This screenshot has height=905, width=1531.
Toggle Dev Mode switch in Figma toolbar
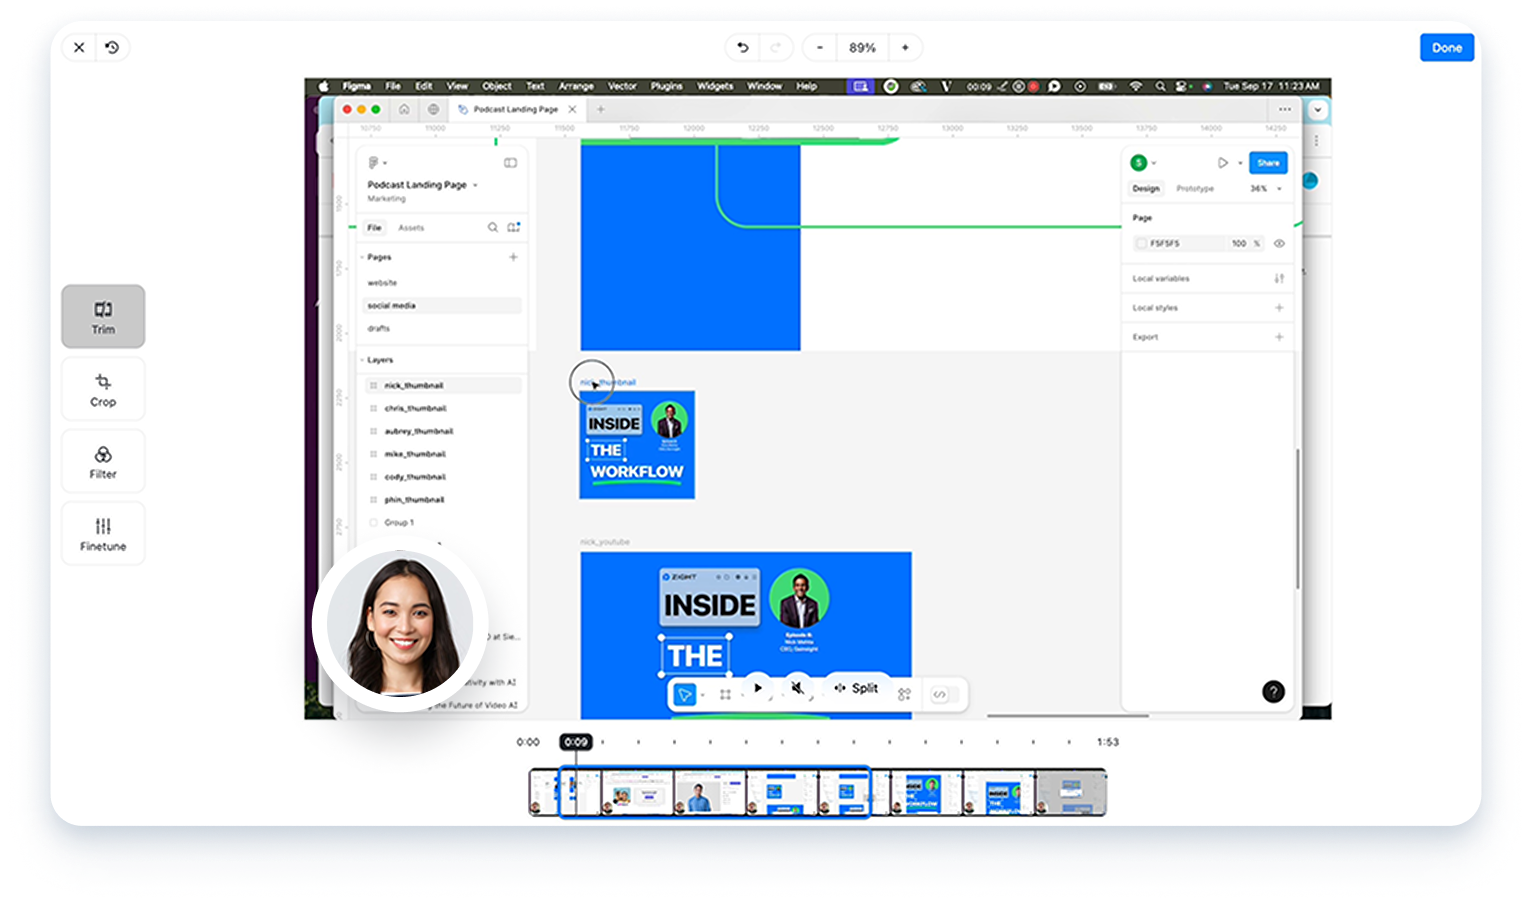tap(939, 694)
